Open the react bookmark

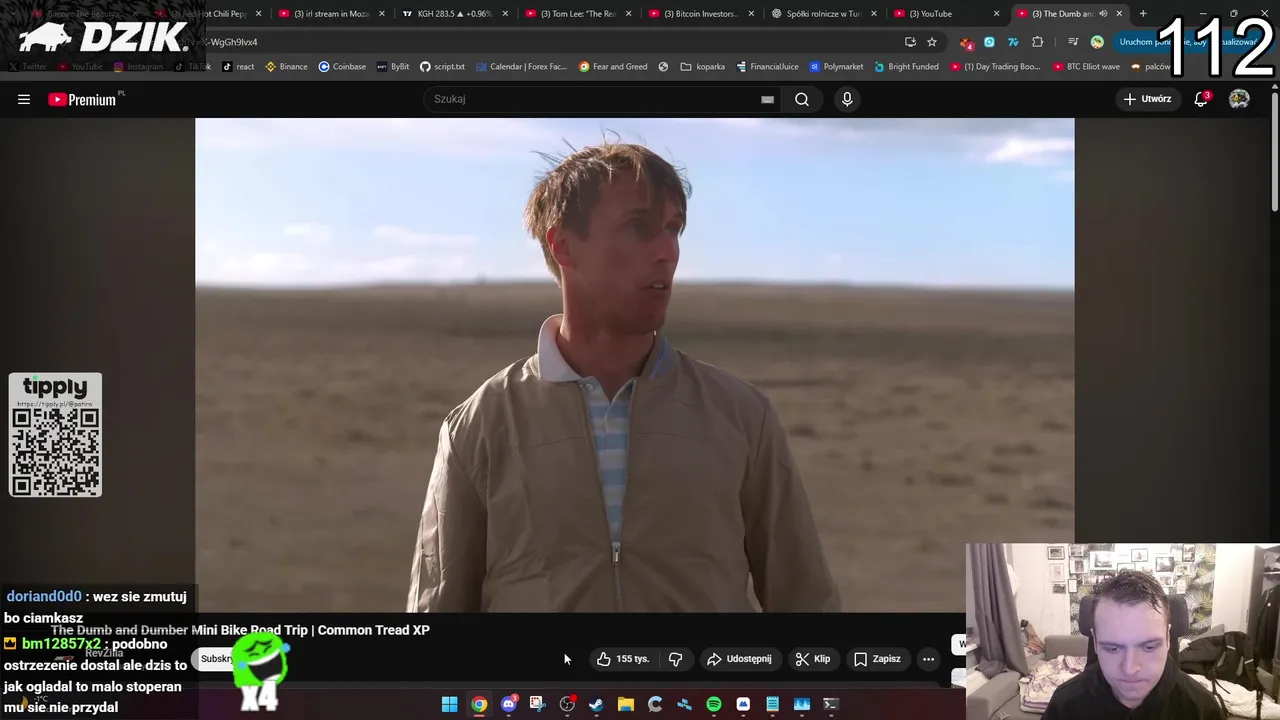[x=238, y=67]
